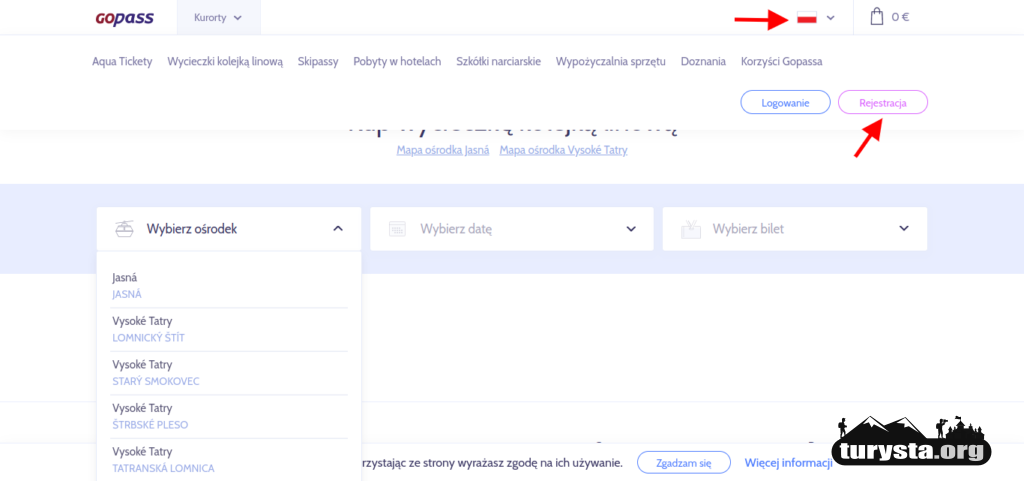Image resolution: width=1024 pixels, height=481 pixels.
Task: Open the Aqua Tickety menu item
Action: pyautogui.click(x=122, y=61)
